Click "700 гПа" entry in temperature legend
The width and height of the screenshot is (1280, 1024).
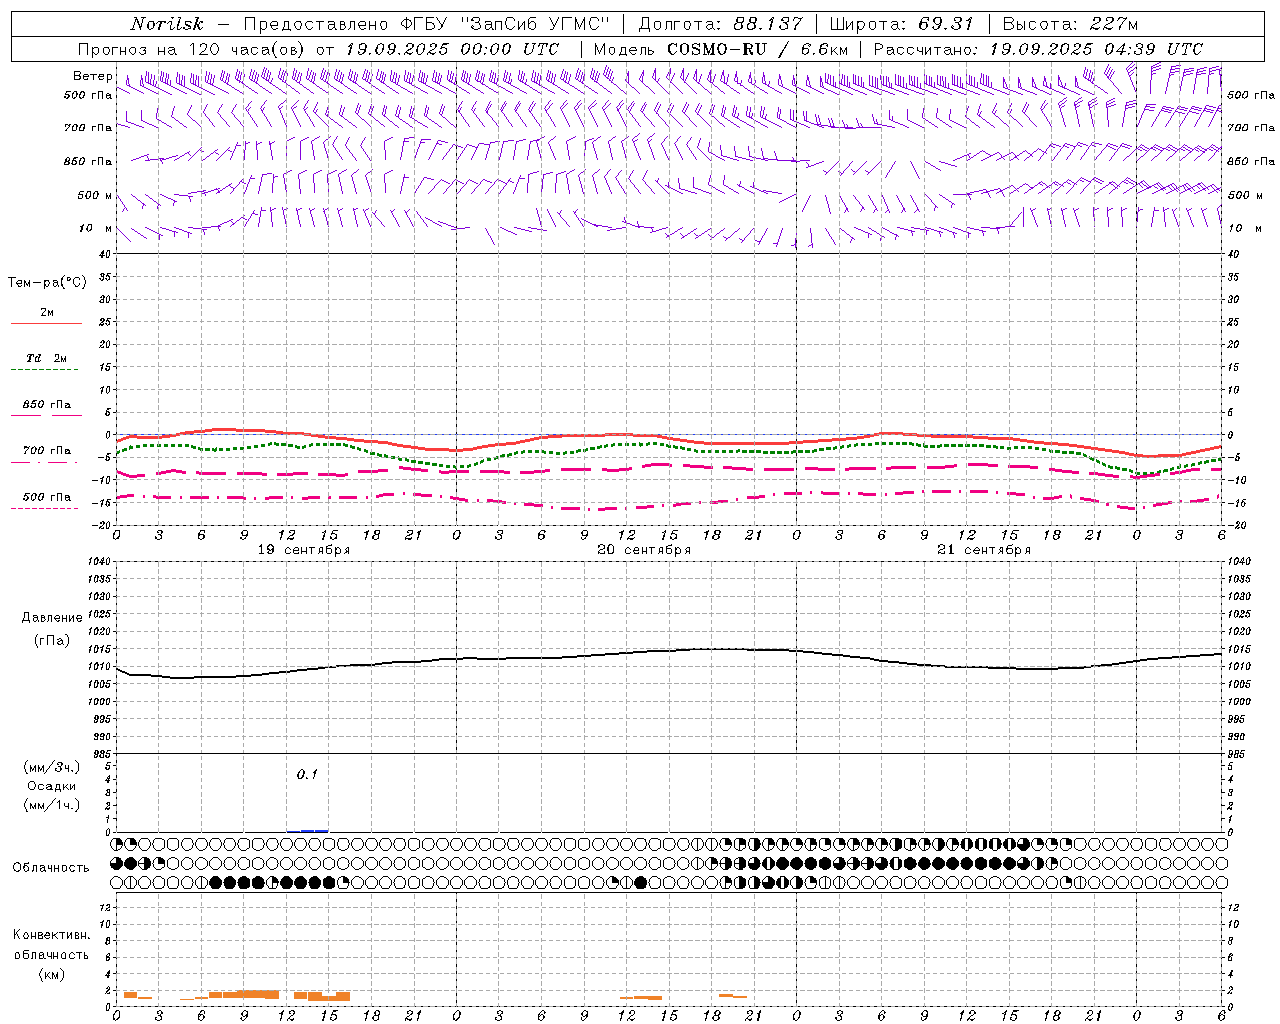[x=46, y=451]
